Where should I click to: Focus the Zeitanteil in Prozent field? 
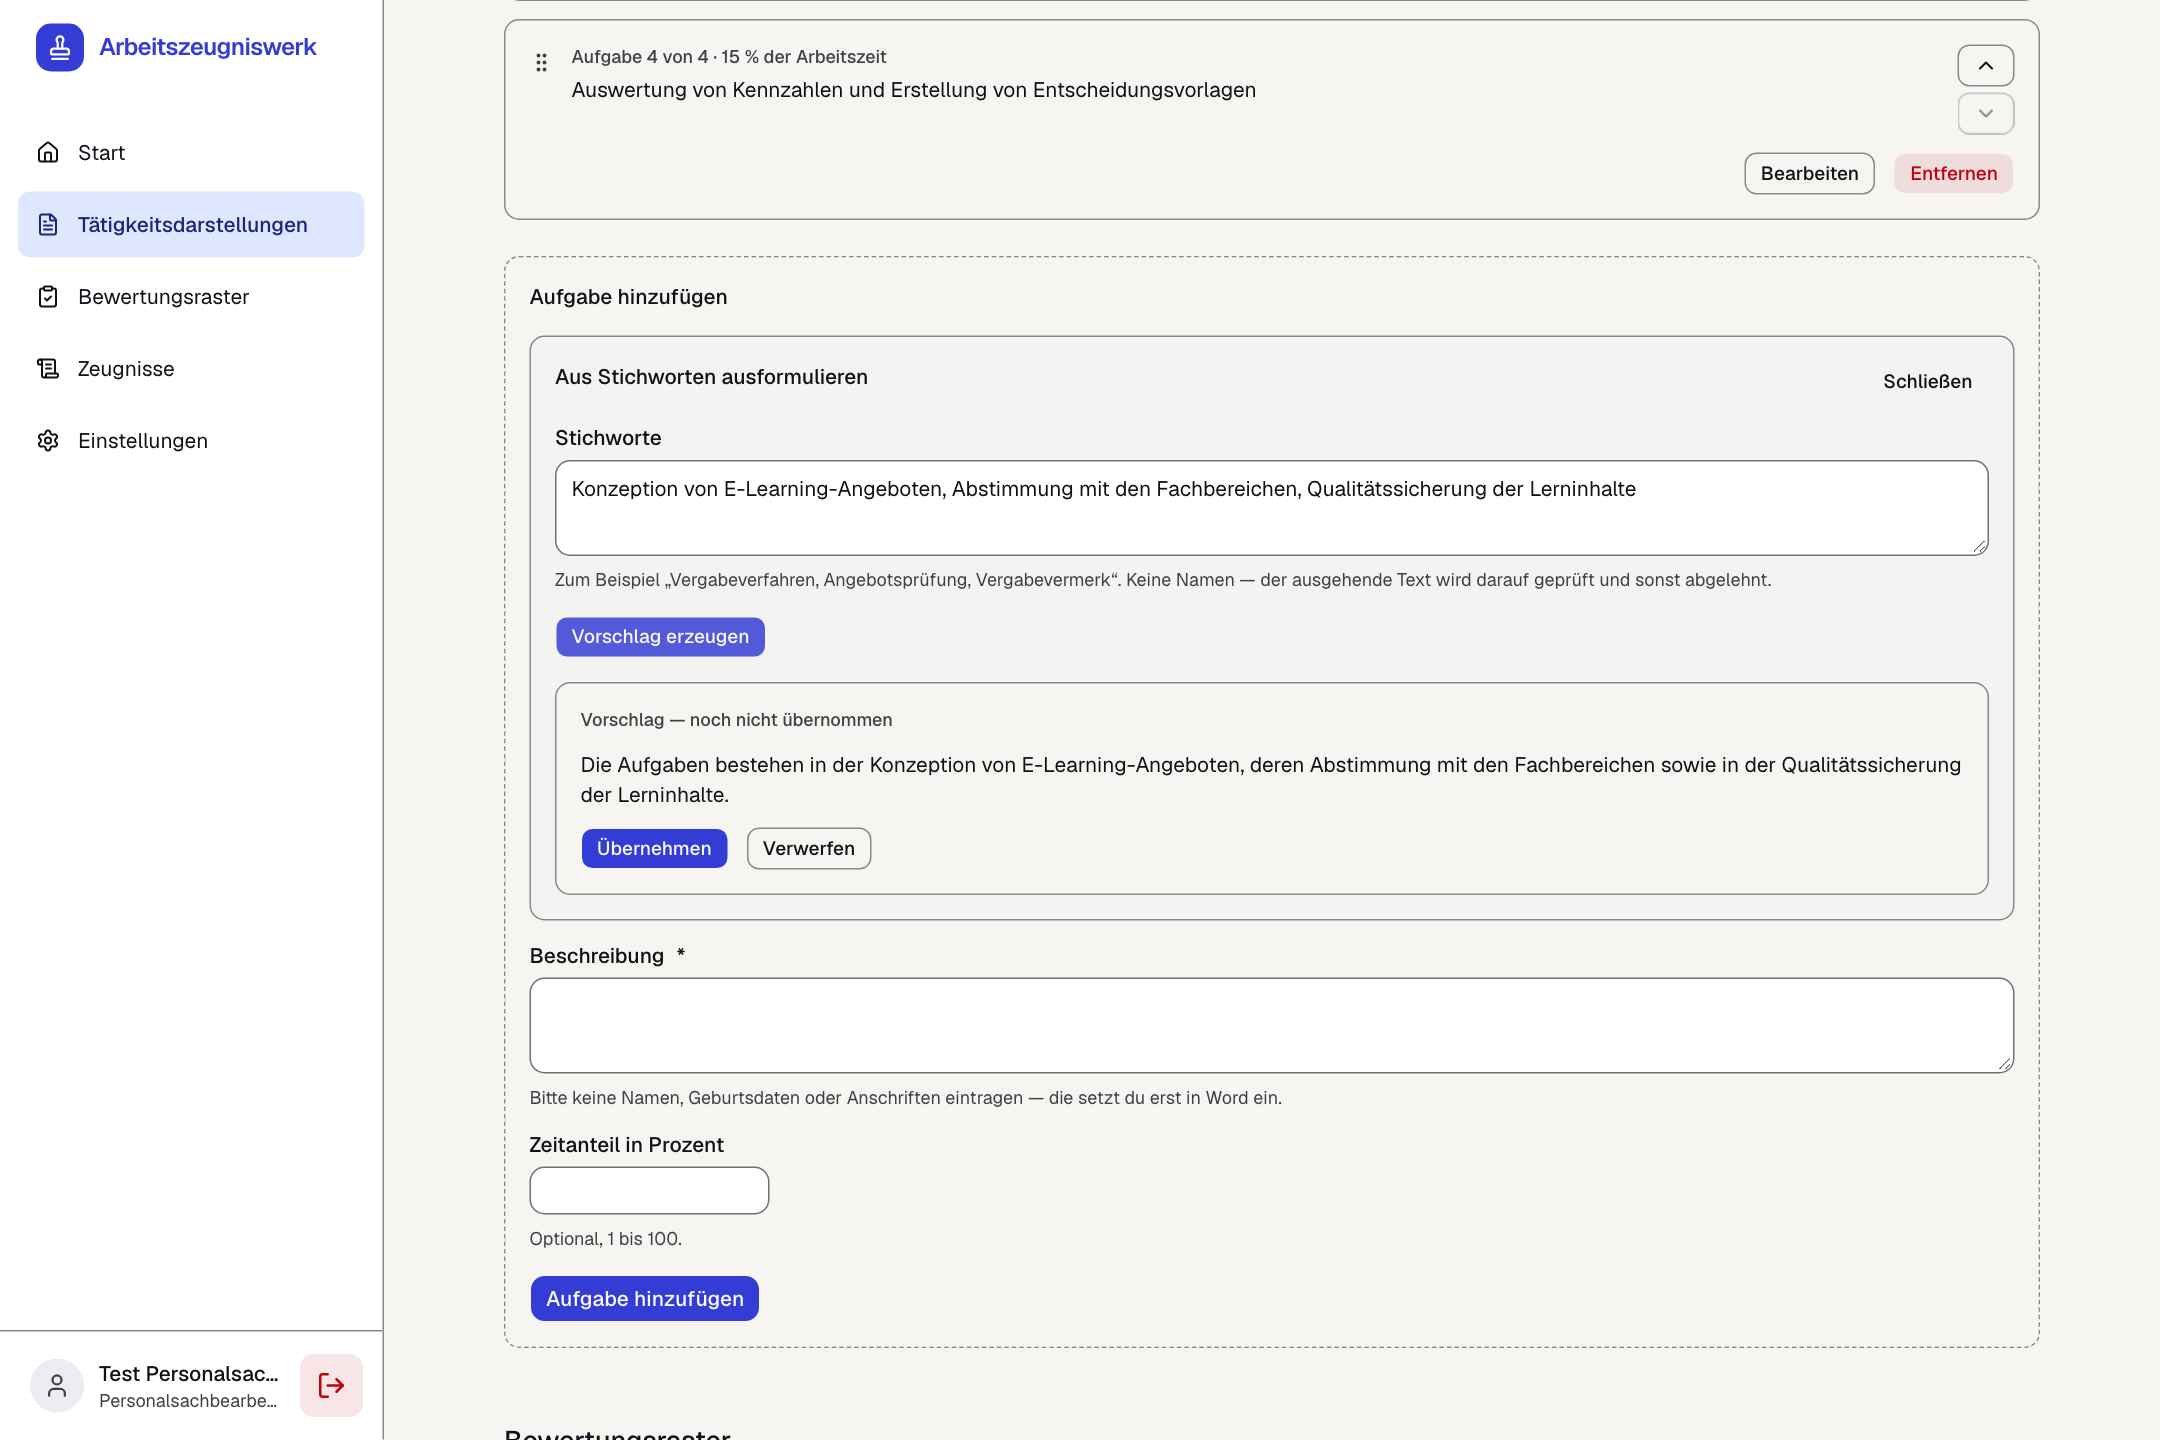click(649, 1190)
